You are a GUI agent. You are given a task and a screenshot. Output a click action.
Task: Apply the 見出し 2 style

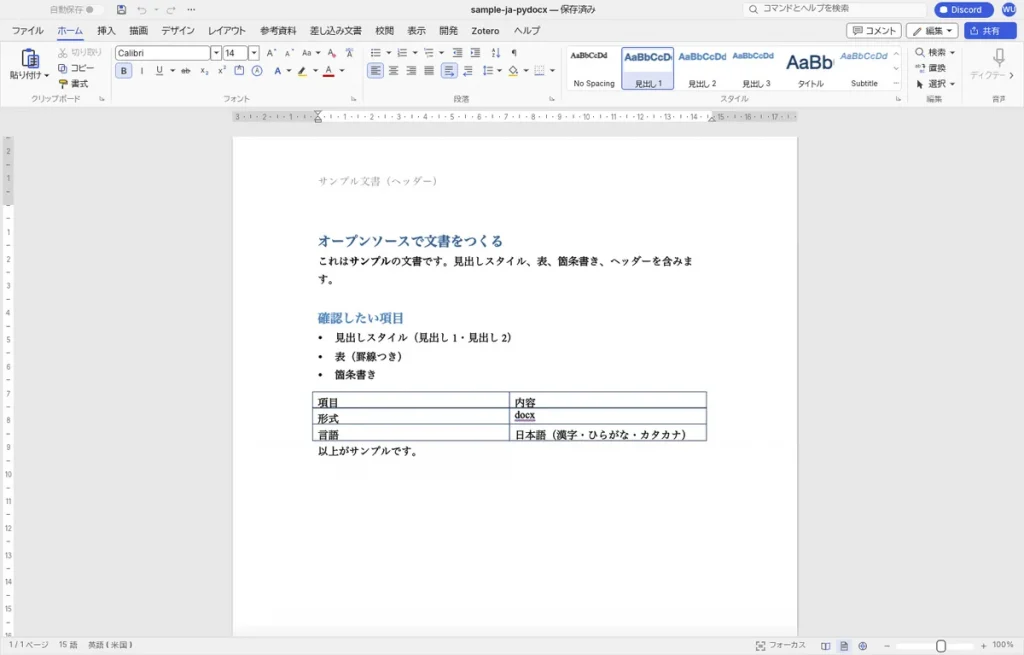click(x=702, y=69)
